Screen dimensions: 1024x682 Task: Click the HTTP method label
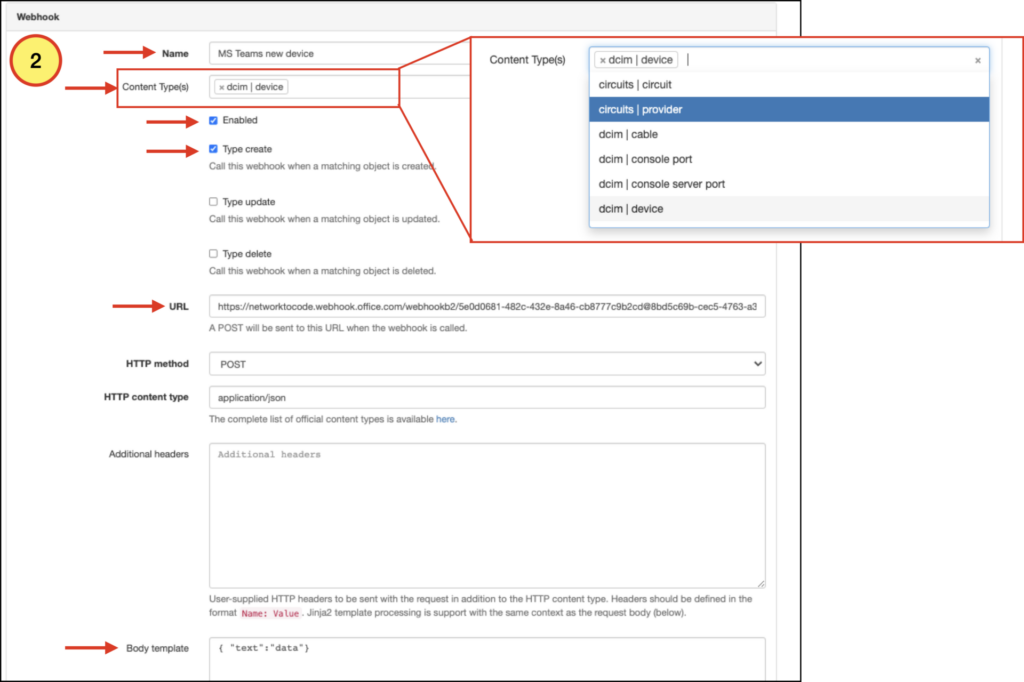pyautogui.click(x=157, y=364)
